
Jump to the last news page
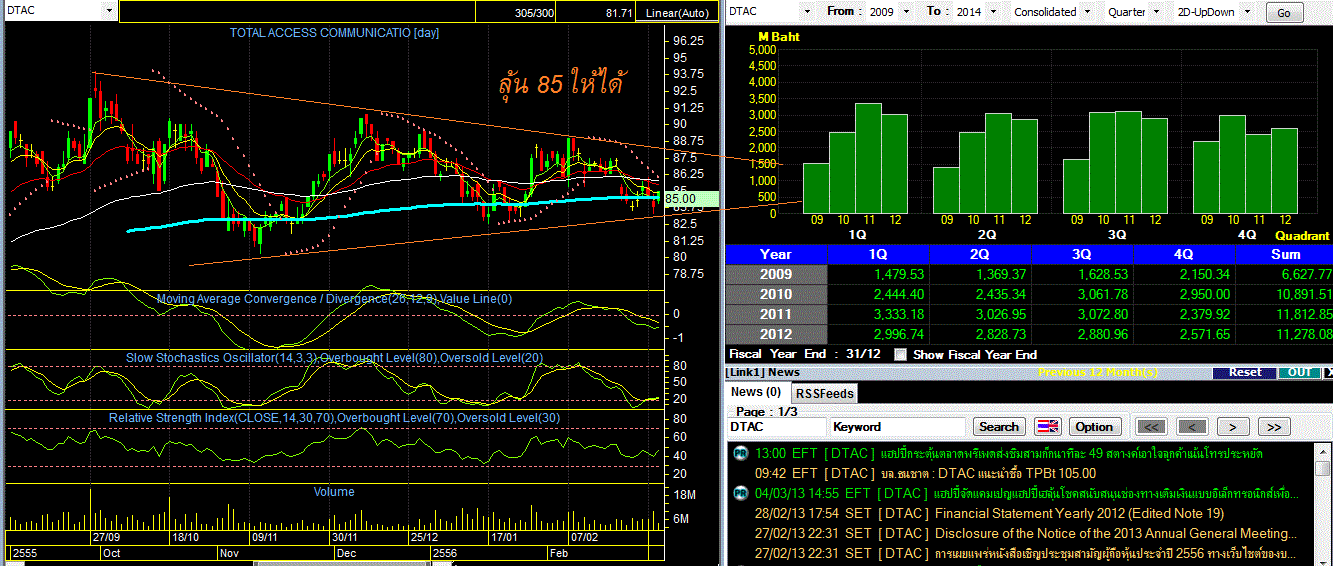pos(1273,427)
